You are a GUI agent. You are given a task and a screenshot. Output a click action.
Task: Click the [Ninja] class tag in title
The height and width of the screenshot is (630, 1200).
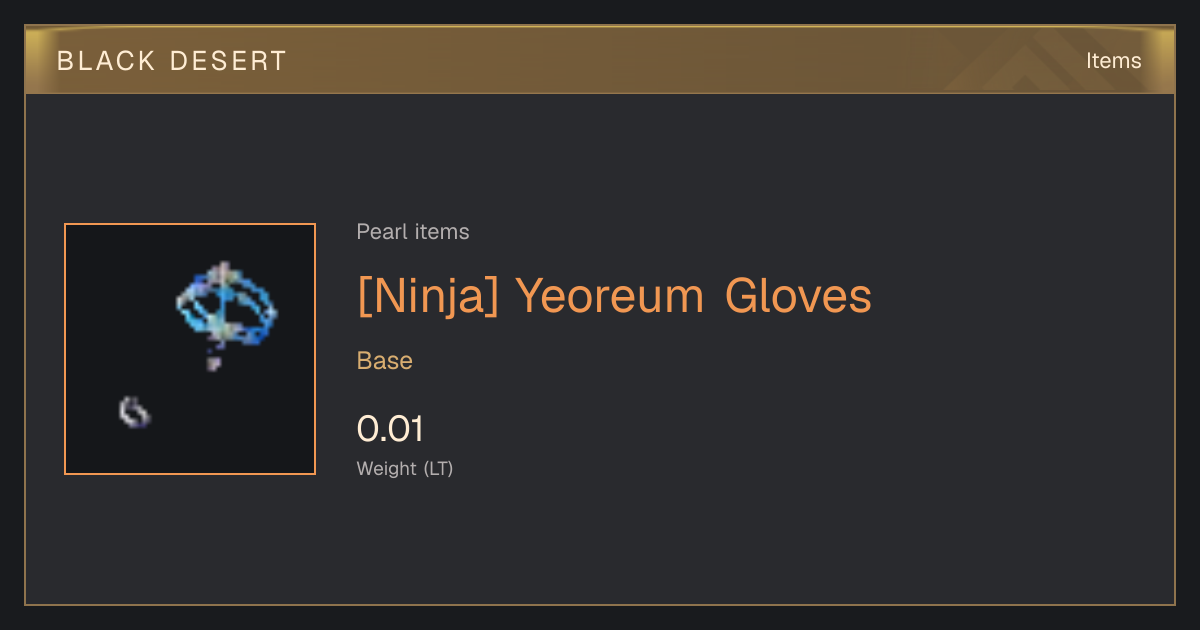point(428,296)
